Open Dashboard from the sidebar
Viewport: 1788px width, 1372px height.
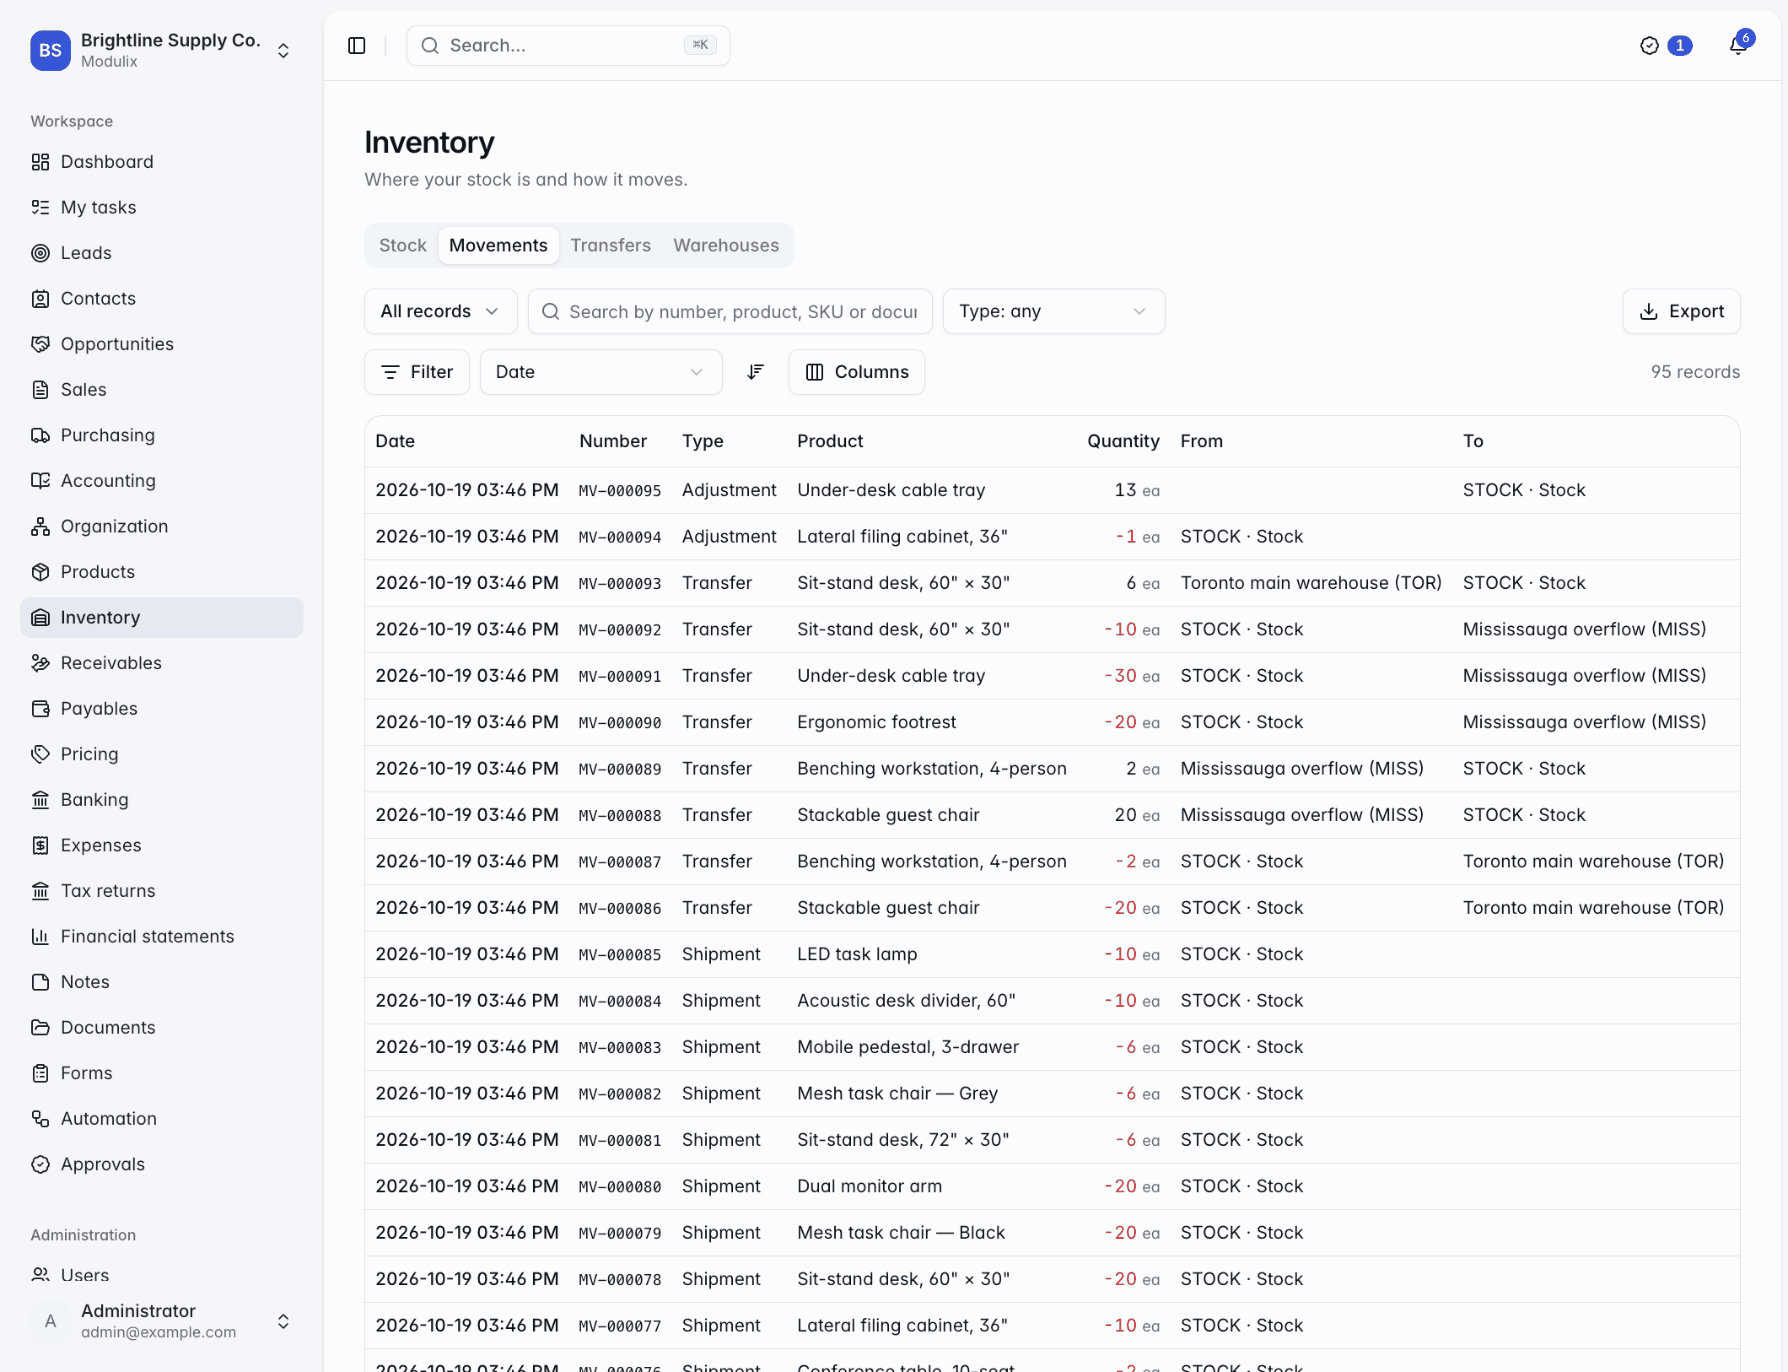click(x=162, y=162)
